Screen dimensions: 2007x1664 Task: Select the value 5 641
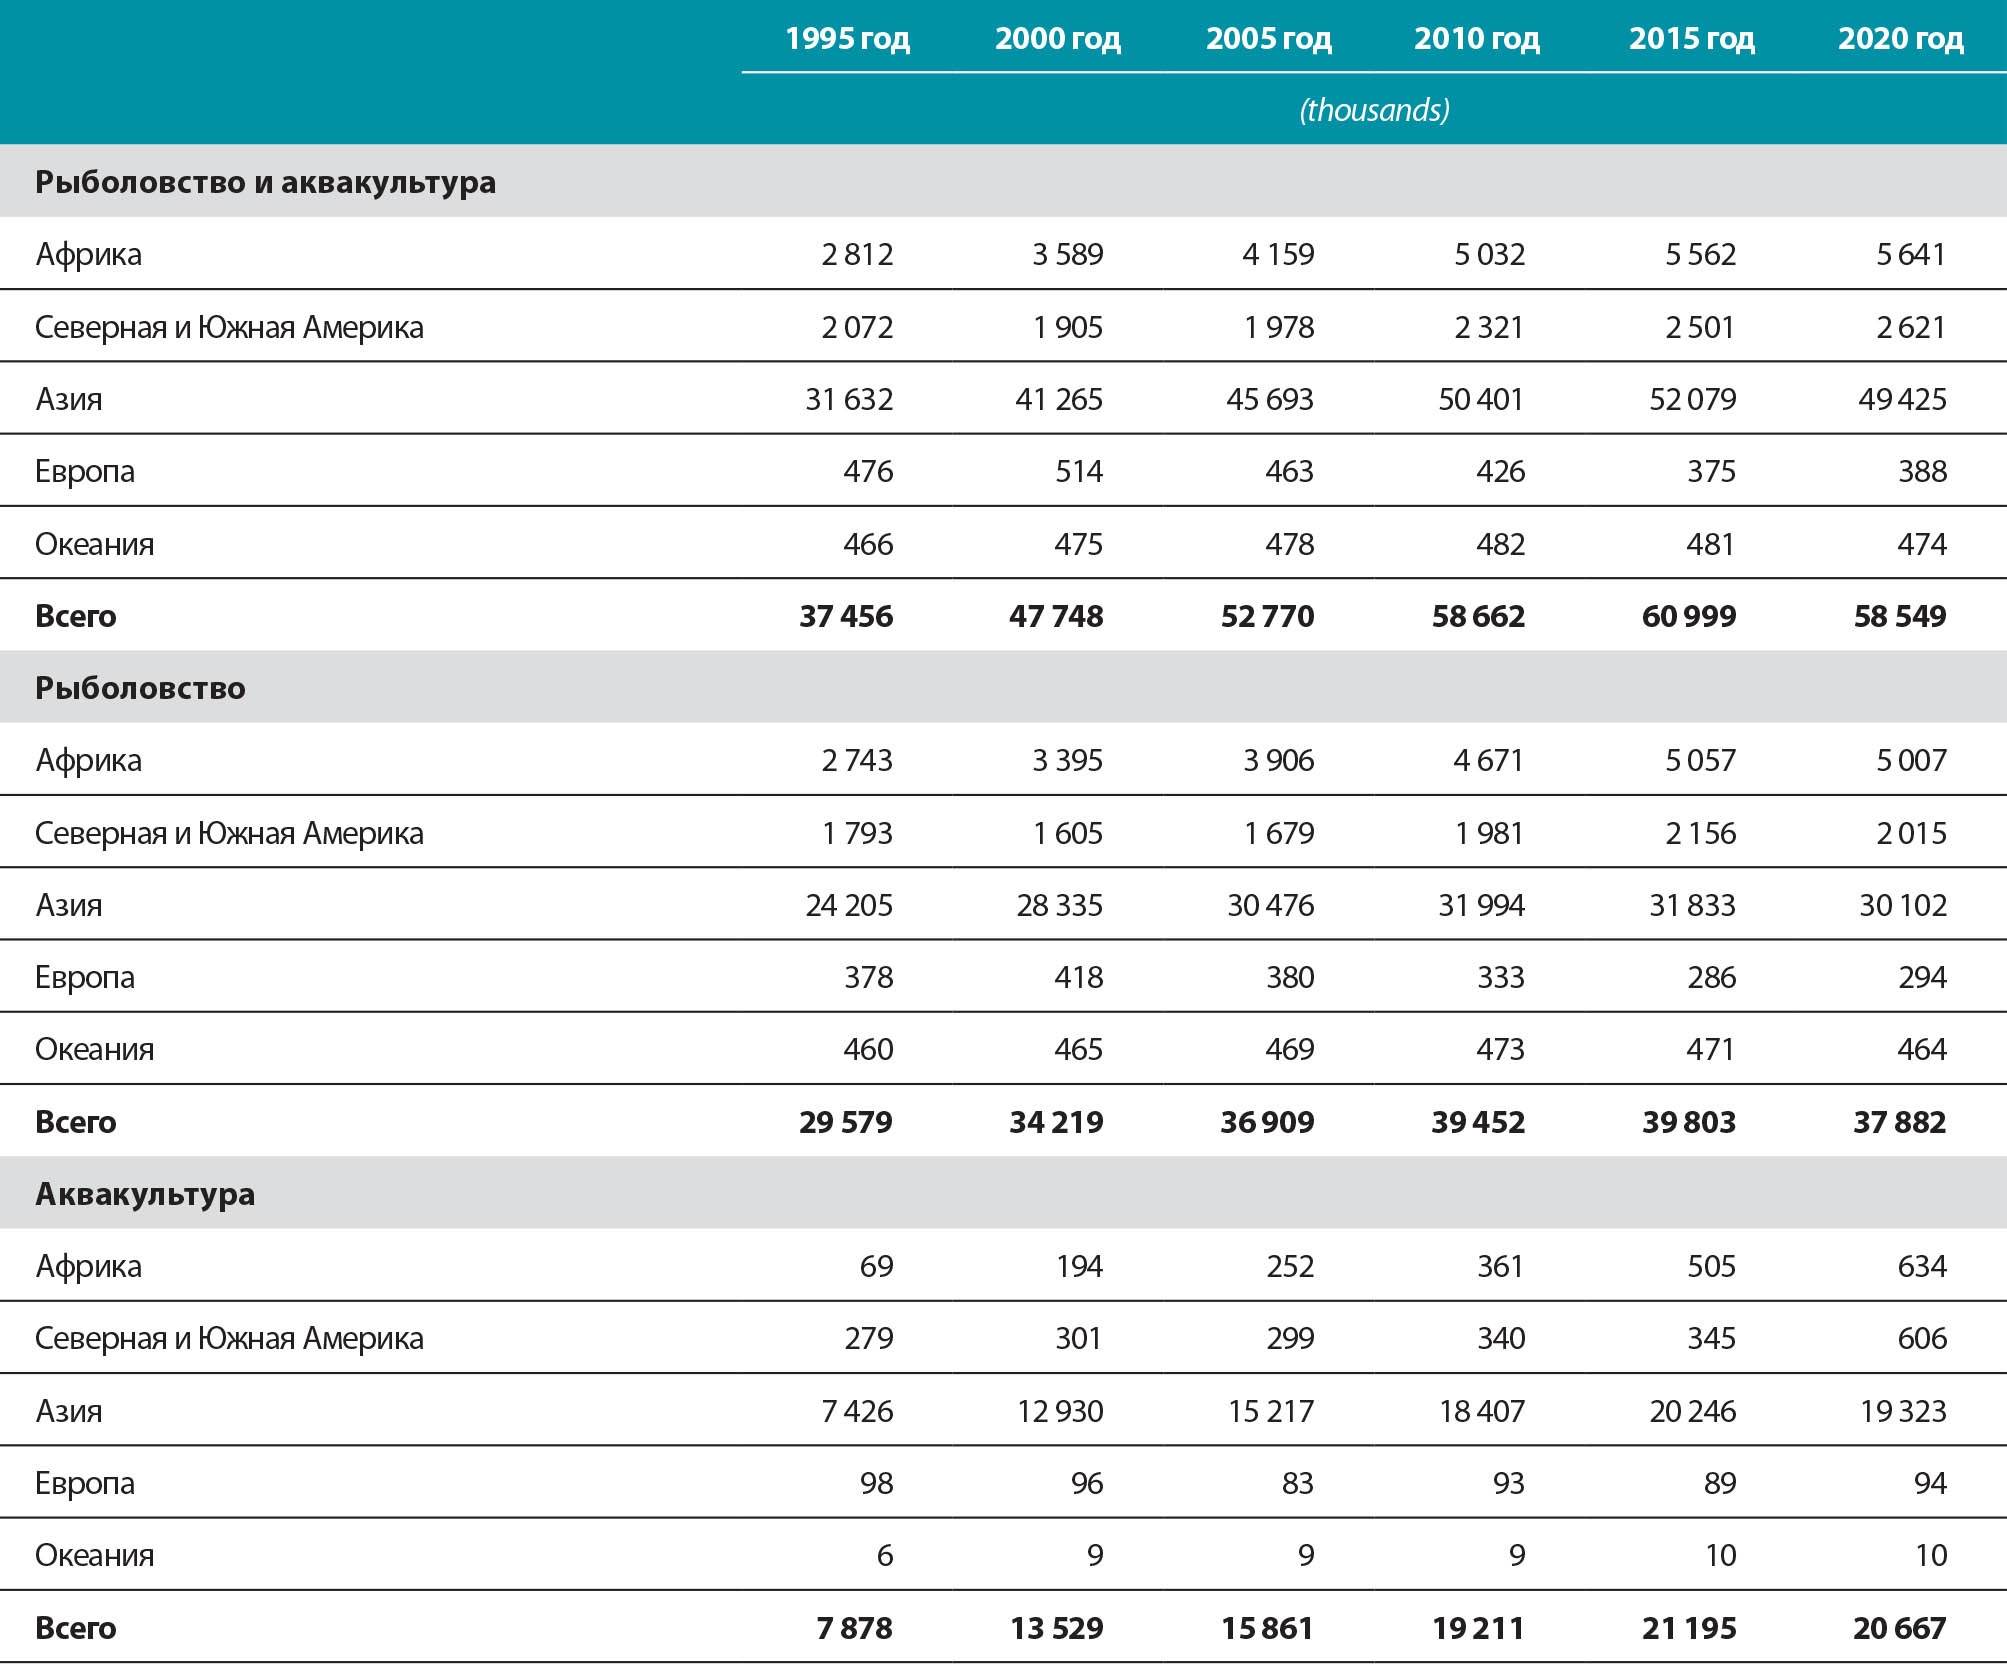[1911, 255]
